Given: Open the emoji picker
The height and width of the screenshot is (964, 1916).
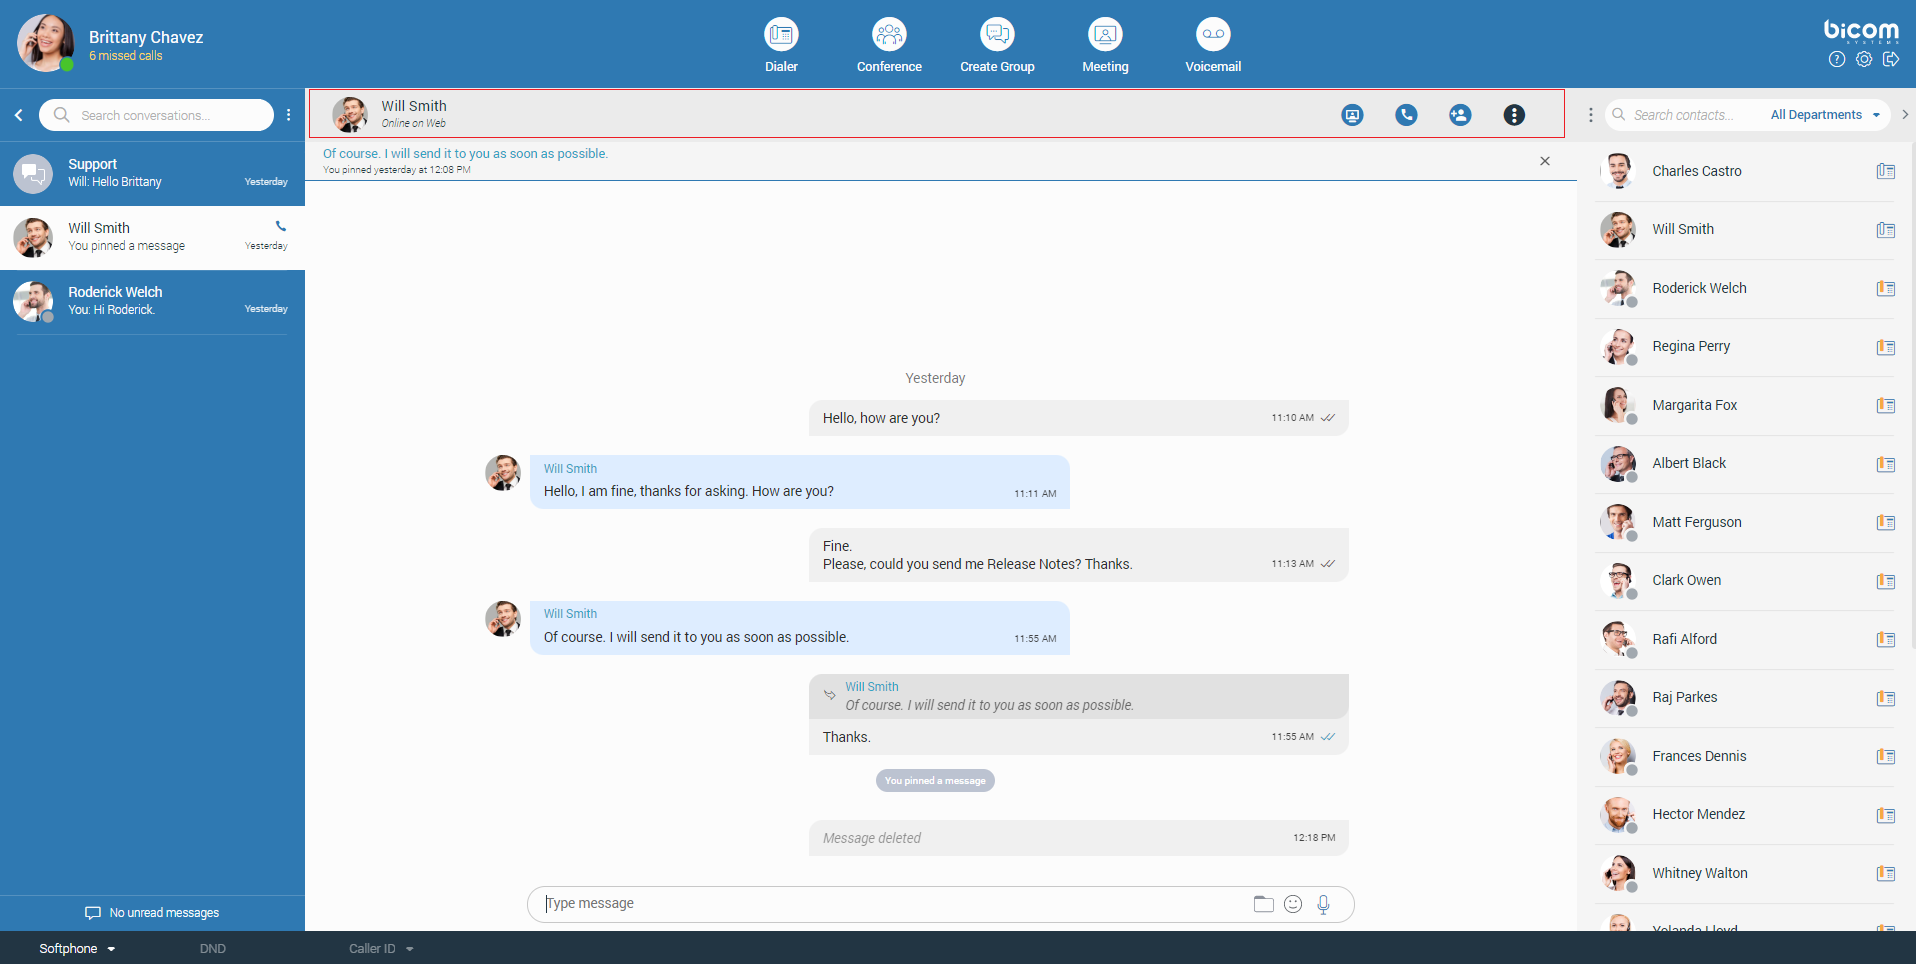Looking at the screenshot, I should [1293, 904].
